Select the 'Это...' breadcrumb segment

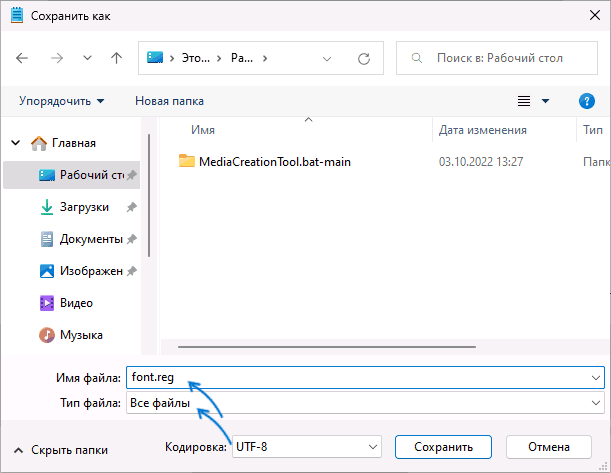196,58
